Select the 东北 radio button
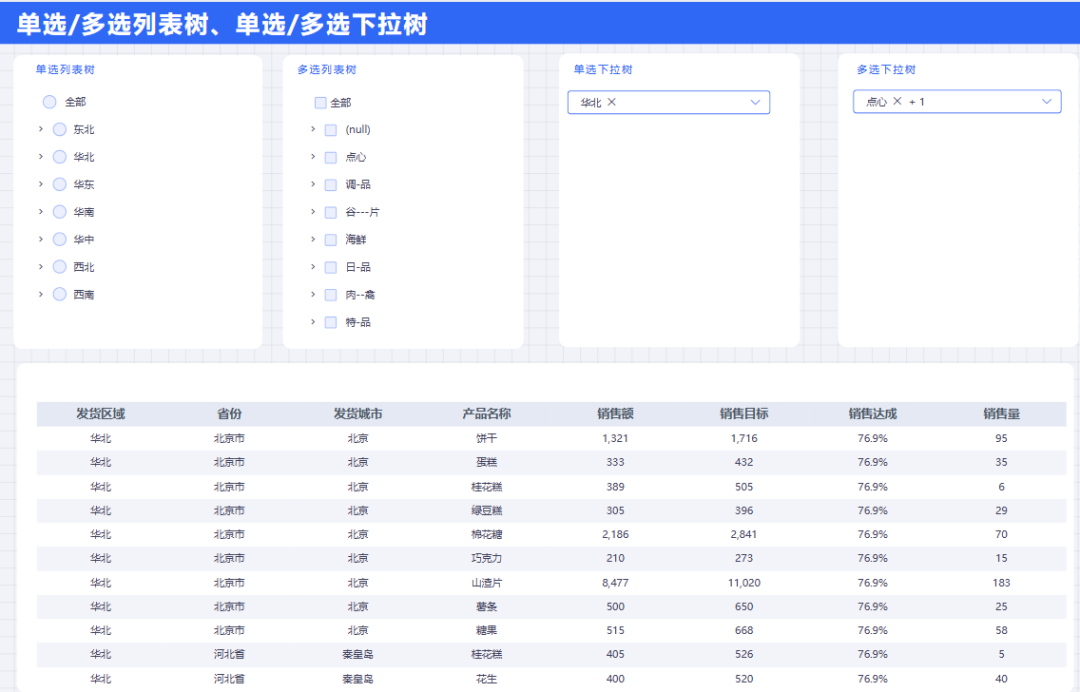Image resolution: width=1080 pixels, height=692 pixels. point(60,129)
